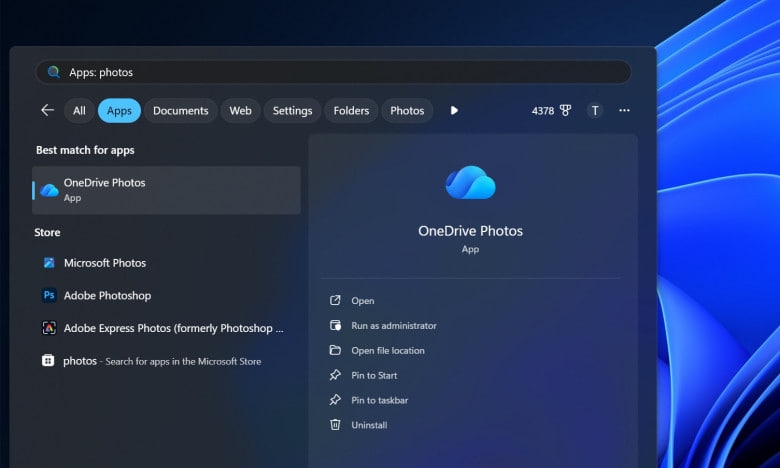Image resolution: width=780 pixels, height=468 pixels.
Task: Show more filters with the play arrow
Action: pos(454,110)
